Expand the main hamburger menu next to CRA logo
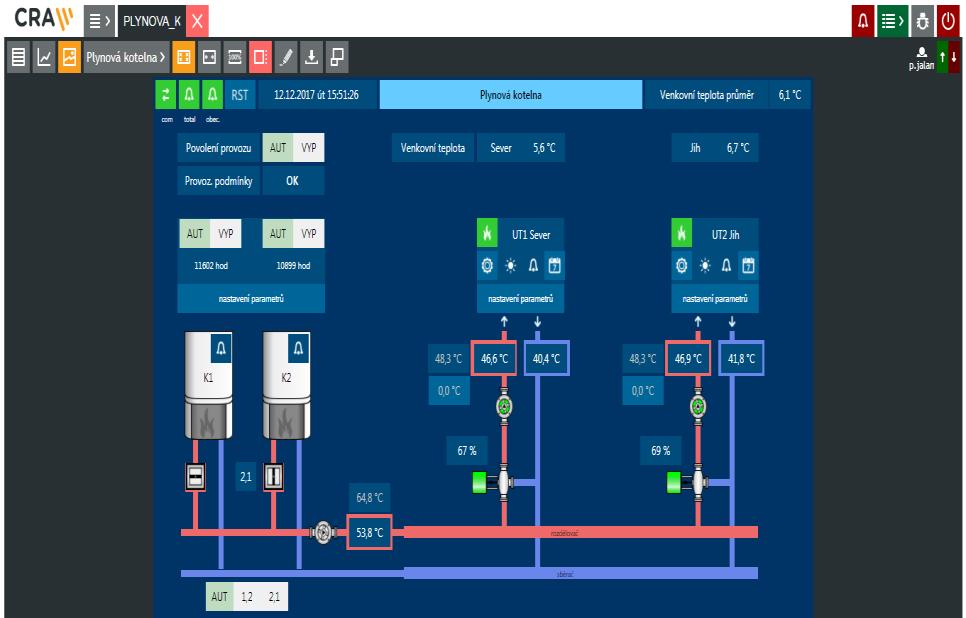Image resolution: width=966 pixels, height=618 pixels. coord(99,22)
